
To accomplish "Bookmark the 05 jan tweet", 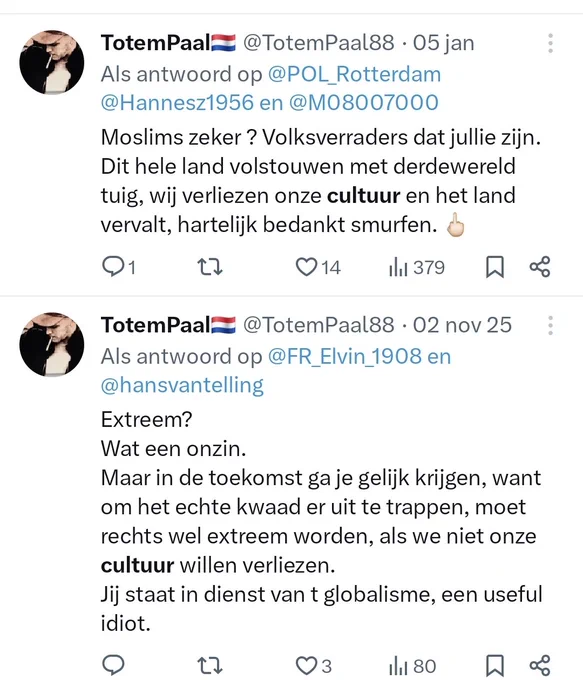I will click(x=495, y=267).
